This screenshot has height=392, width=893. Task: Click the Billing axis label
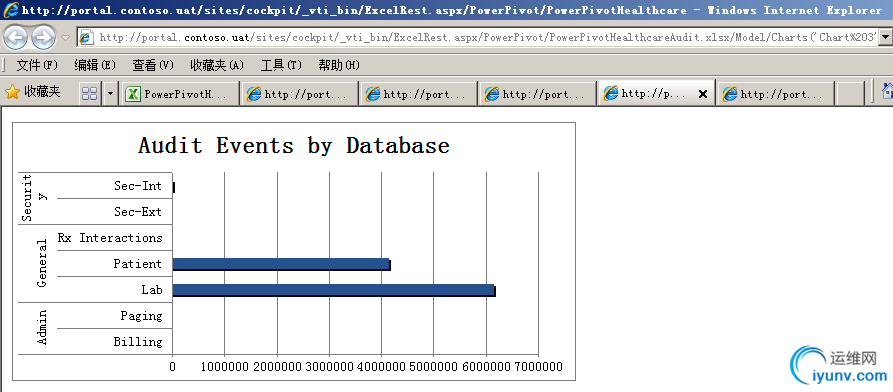point(138,342)
